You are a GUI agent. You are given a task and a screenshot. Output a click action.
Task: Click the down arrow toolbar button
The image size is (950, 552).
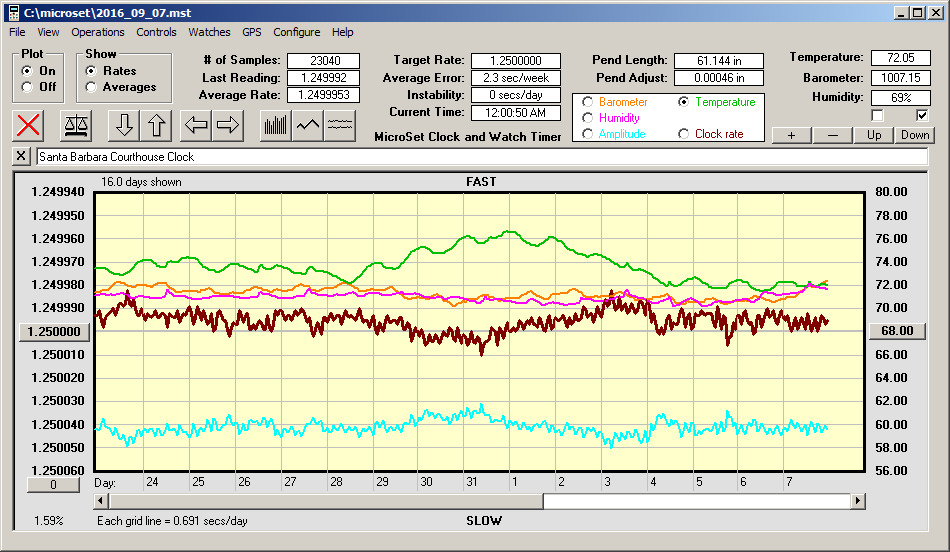point(124,125)
